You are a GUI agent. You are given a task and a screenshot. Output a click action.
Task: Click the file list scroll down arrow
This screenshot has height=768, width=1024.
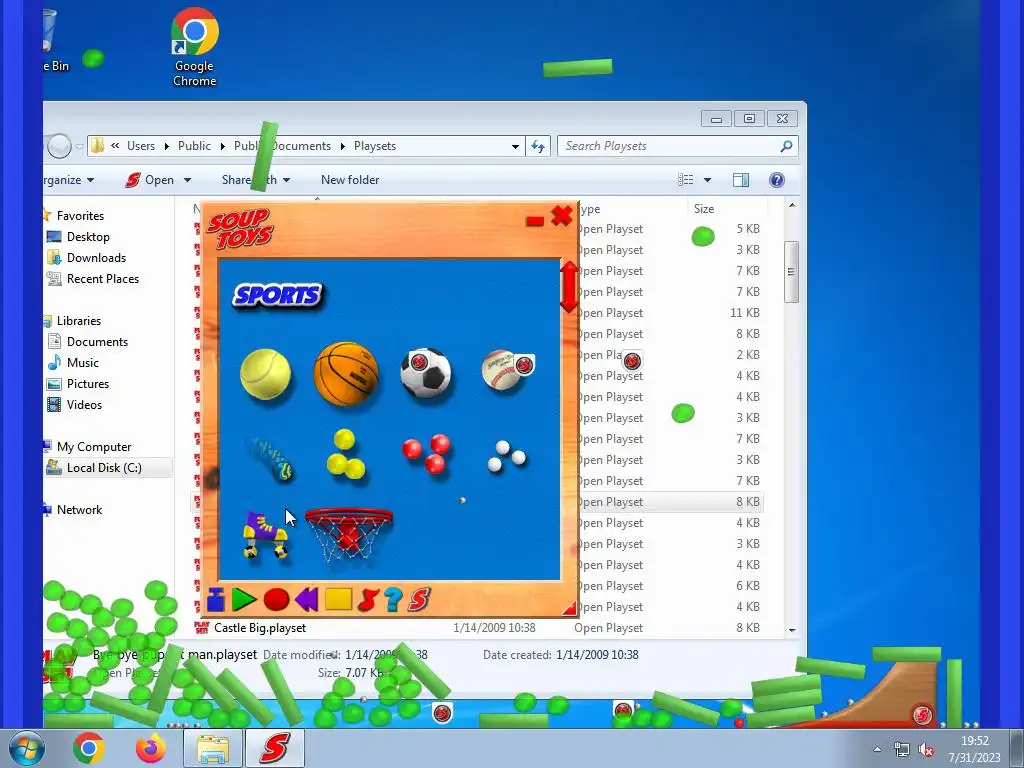click(x=792, y=630)
